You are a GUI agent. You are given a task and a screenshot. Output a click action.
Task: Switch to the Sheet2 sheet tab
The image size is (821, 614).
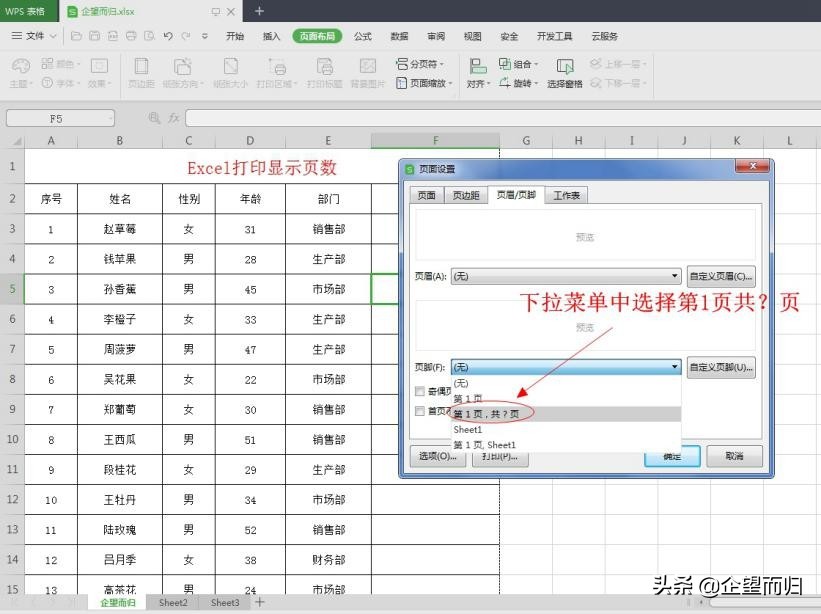(173, 602)
